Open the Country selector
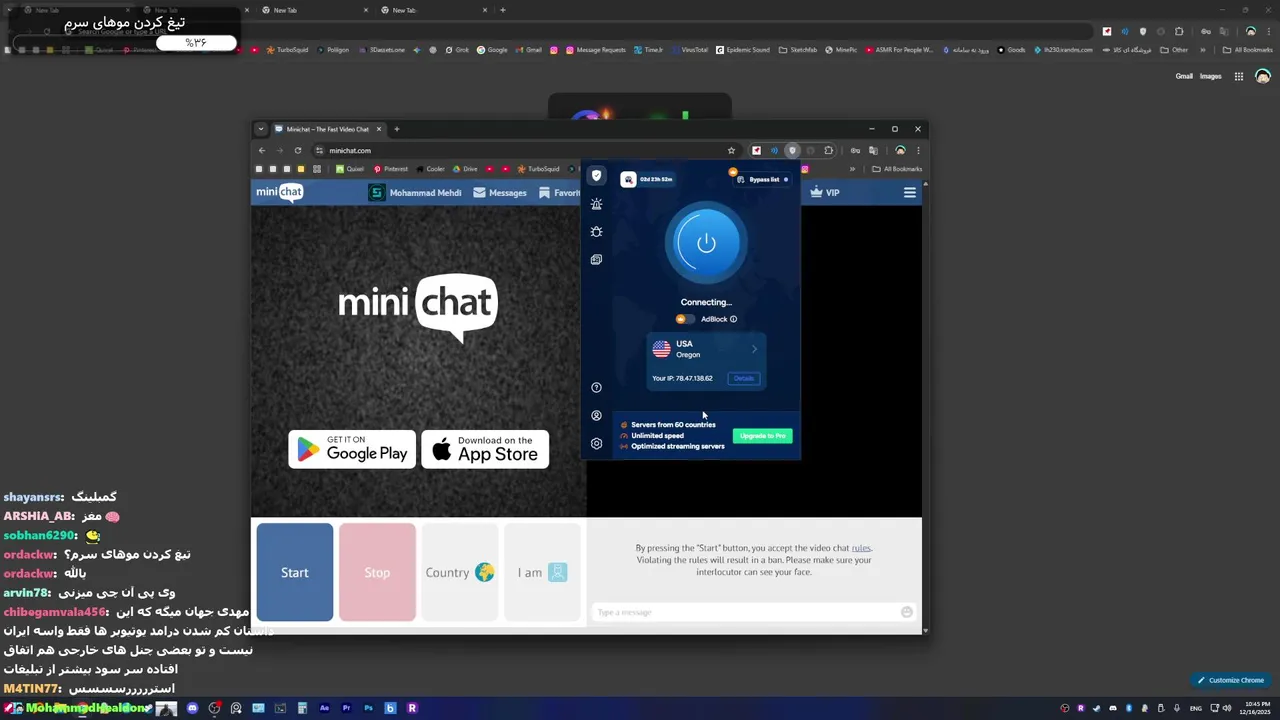 460,572
